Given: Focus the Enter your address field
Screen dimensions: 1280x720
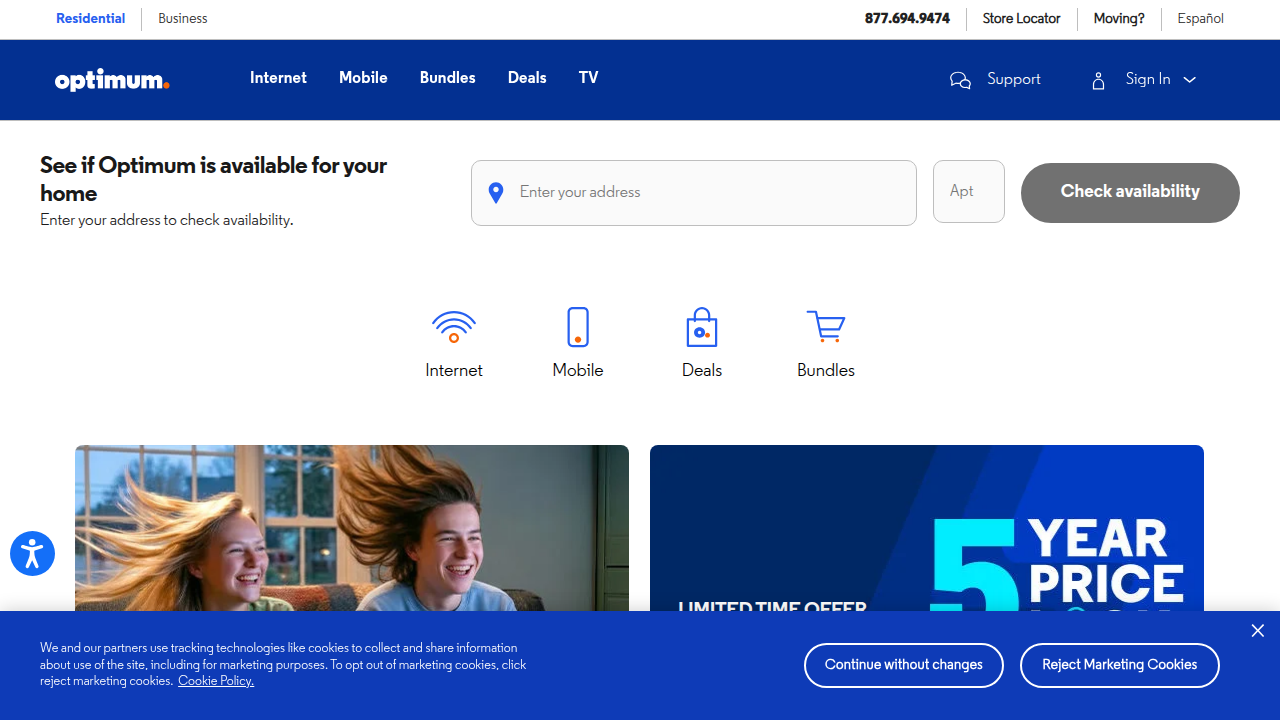Looking at the screenshot, I should pos(694,193).
